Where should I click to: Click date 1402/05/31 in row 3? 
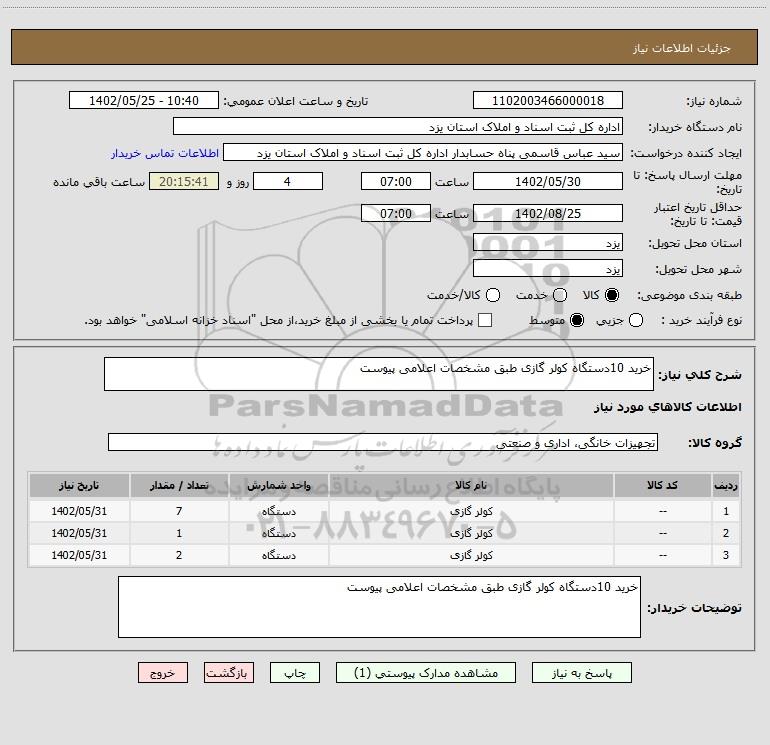coord(79,555)
